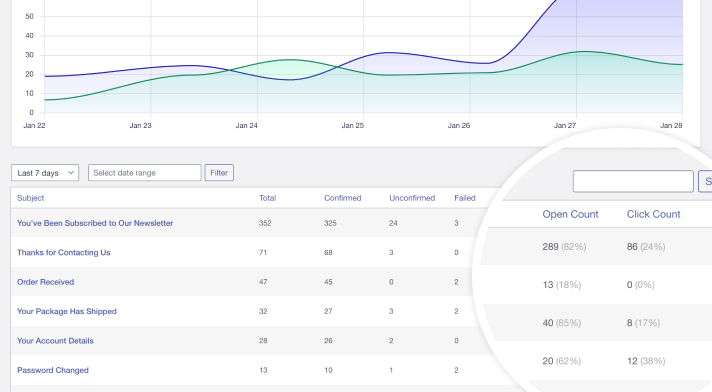
Task: Sort by Confirmed column header
Action: point(342,198)
